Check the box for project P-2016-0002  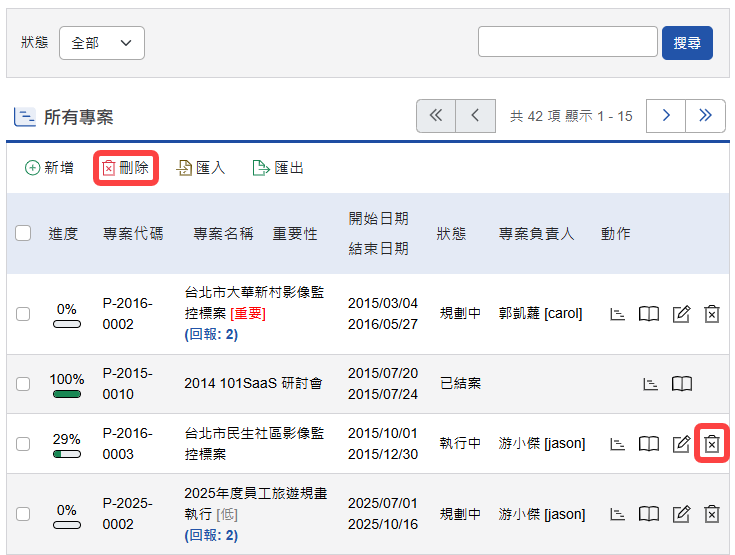pos(23,314)
